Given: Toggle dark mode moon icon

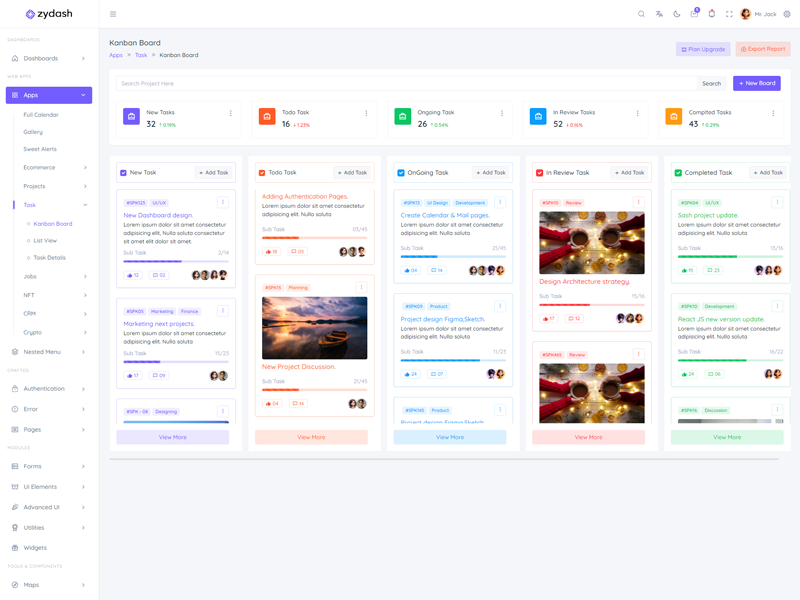Looking at the screenshot, I should click(677, 14).
